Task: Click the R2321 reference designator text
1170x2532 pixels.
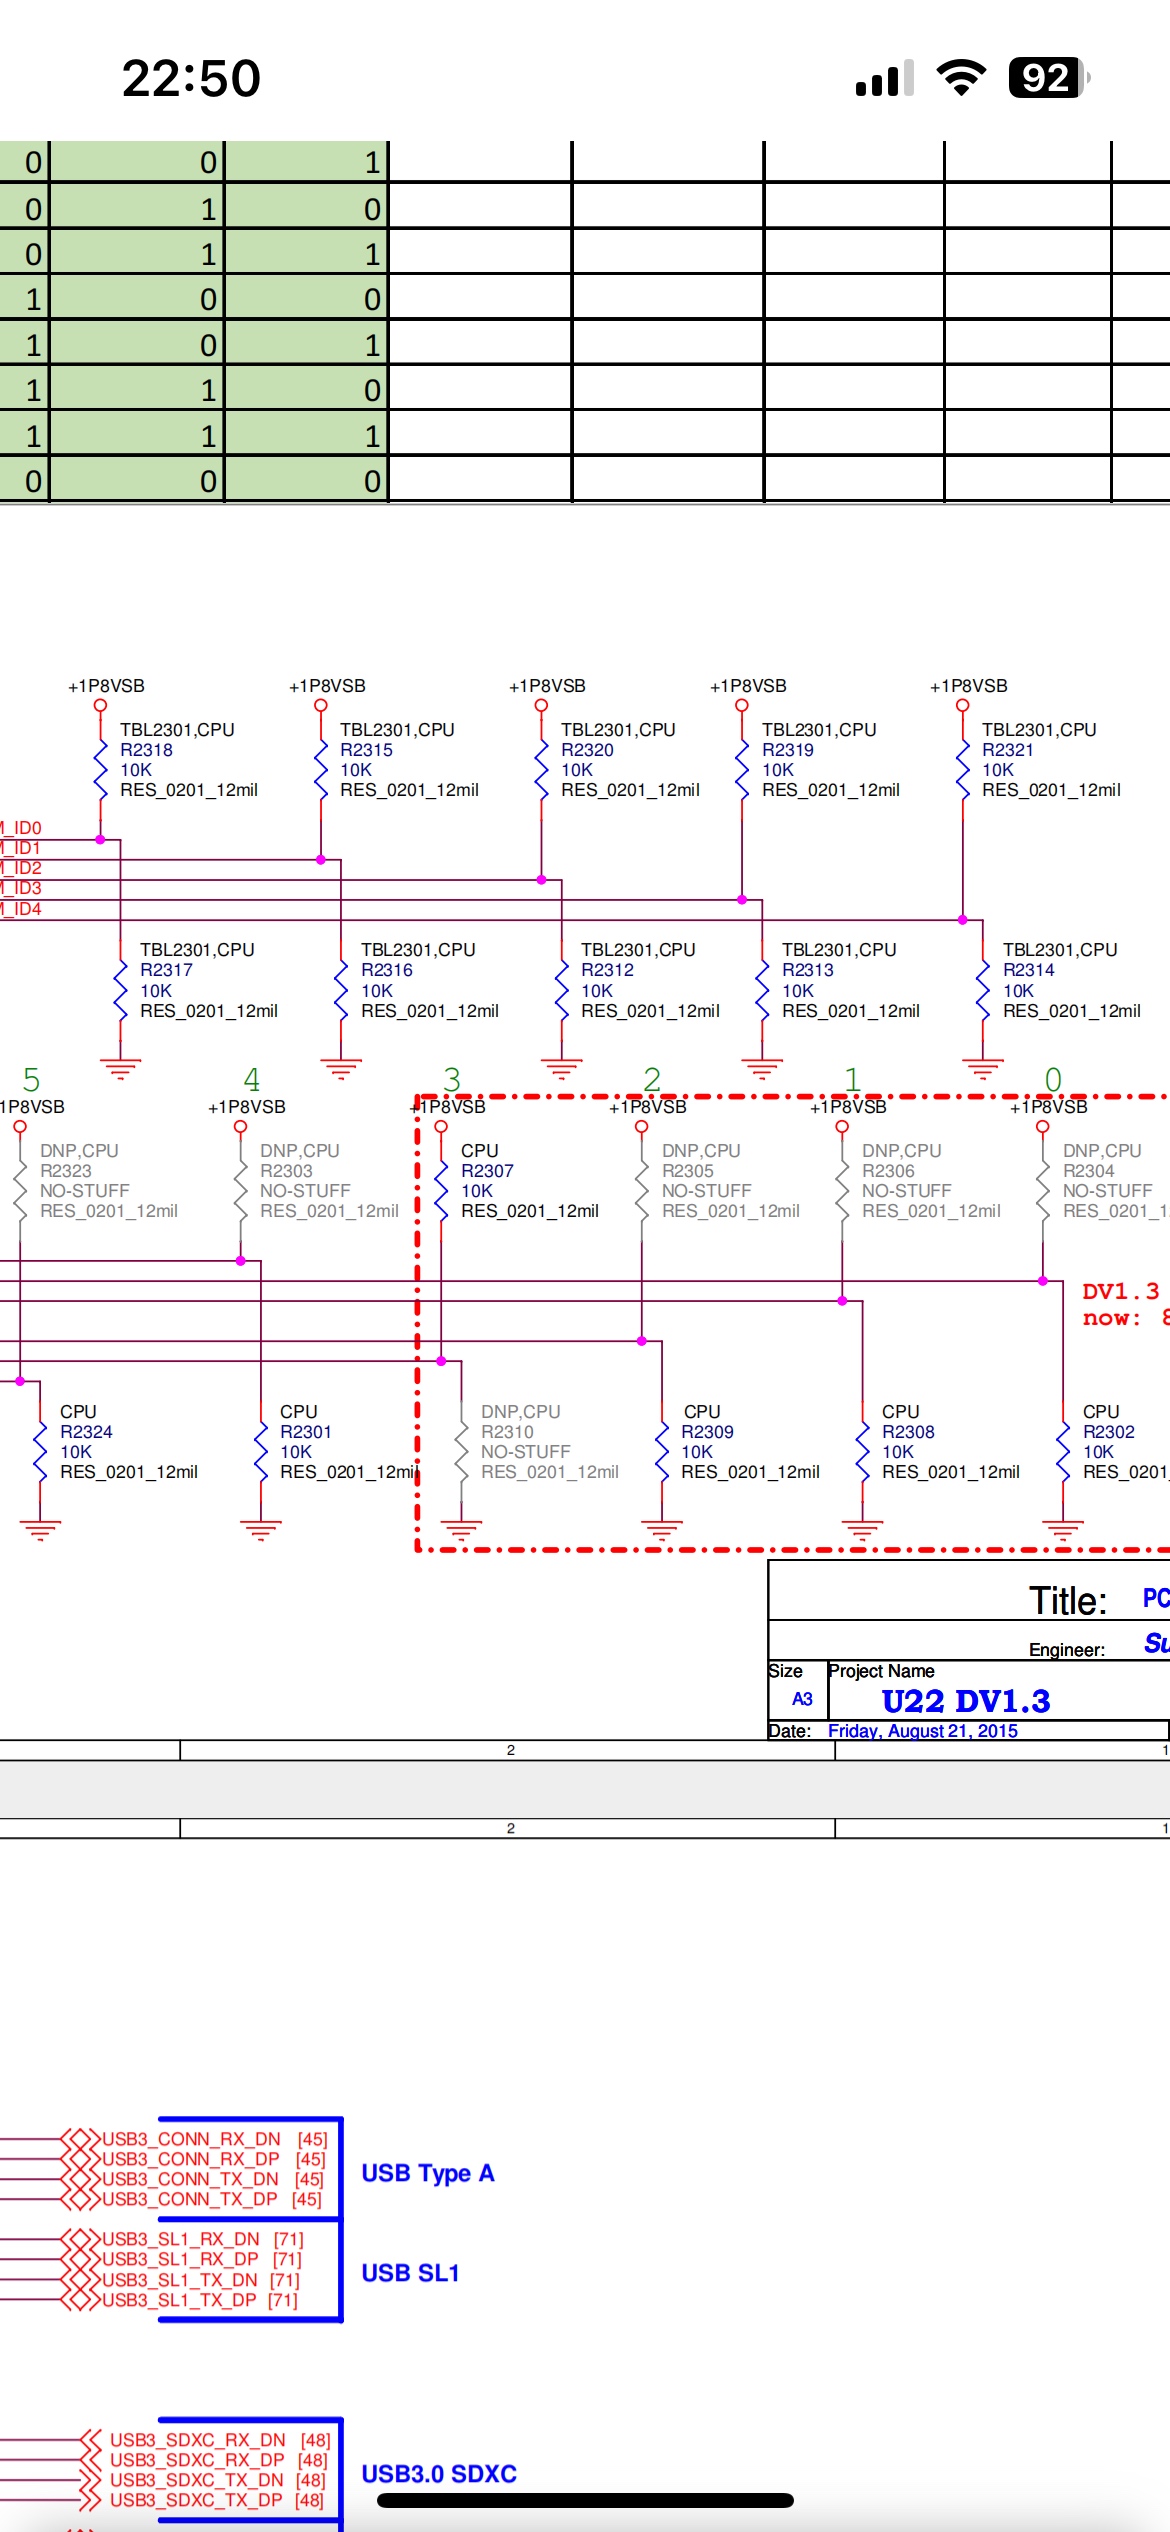Action: coord(1008,750)
